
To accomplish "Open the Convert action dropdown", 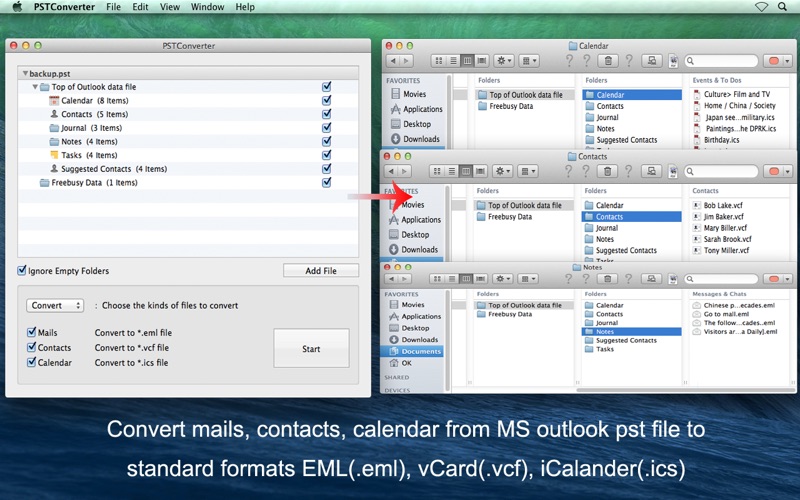I will click(55, 305).
